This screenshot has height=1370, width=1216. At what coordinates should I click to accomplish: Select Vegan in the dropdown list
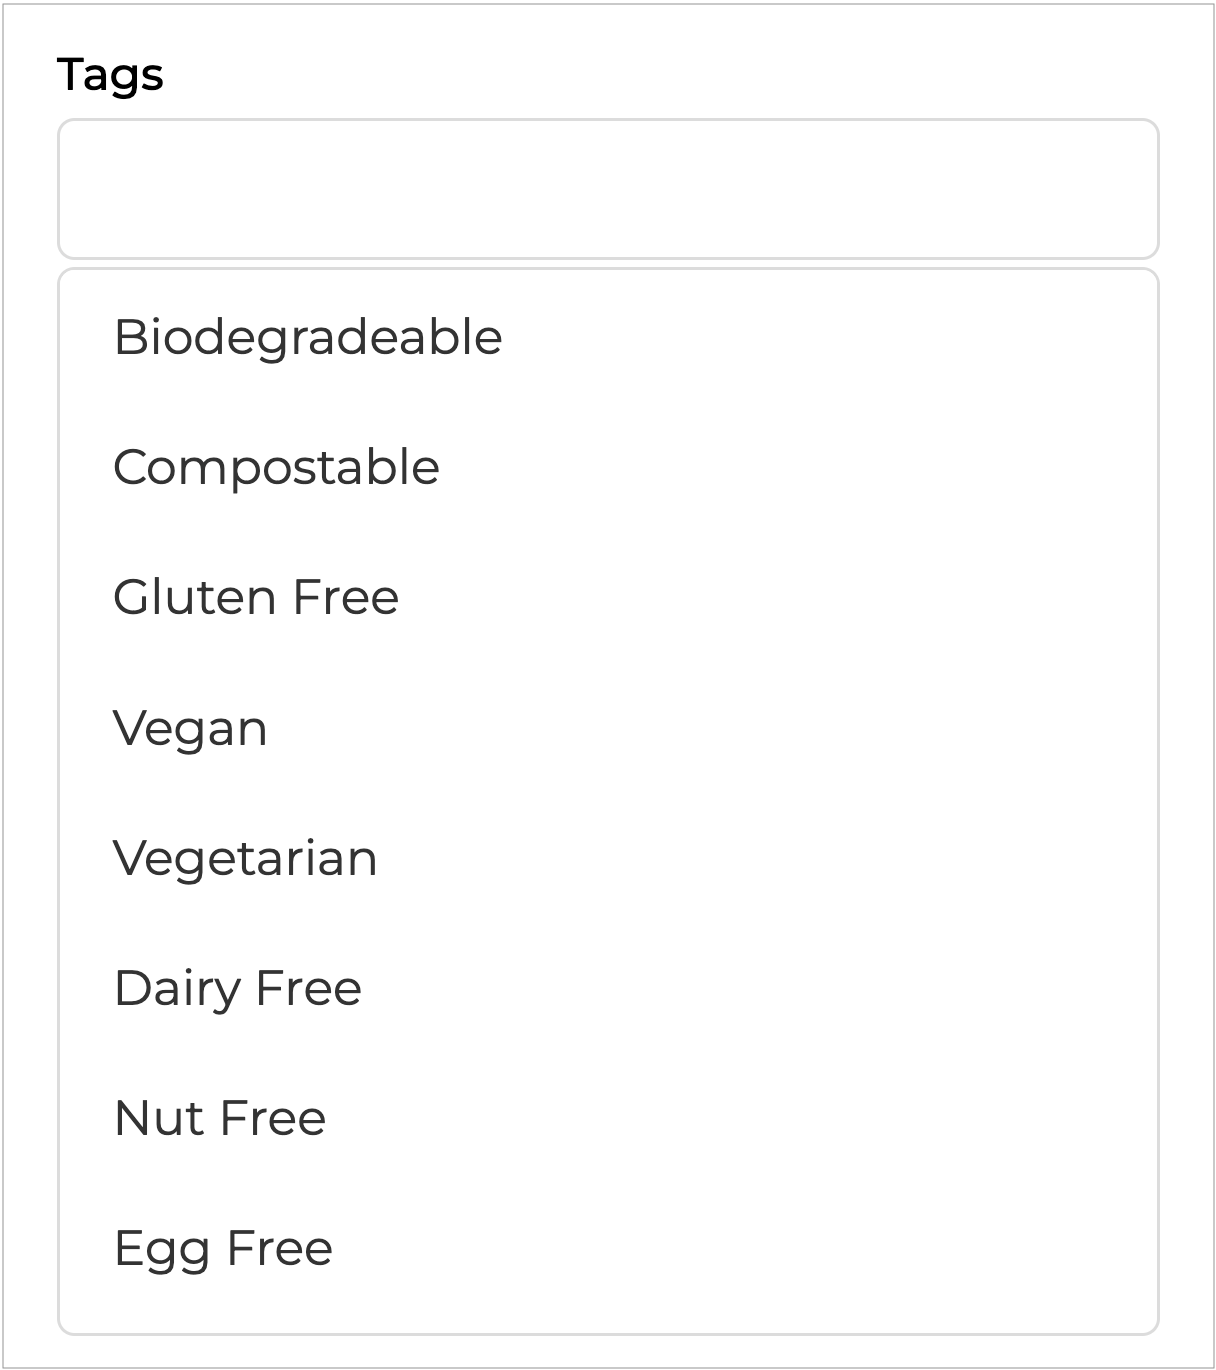(x=190, y=727)
